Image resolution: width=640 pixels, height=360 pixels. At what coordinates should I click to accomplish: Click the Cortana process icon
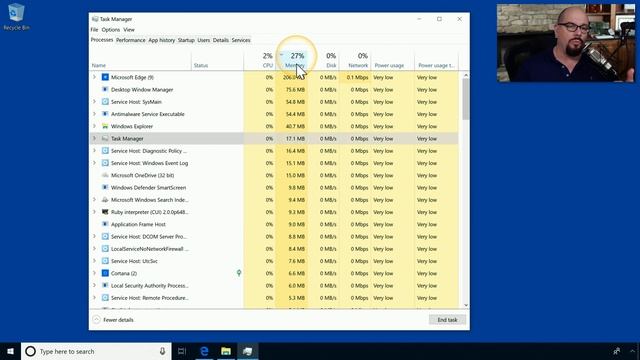[x=105, y=273]
